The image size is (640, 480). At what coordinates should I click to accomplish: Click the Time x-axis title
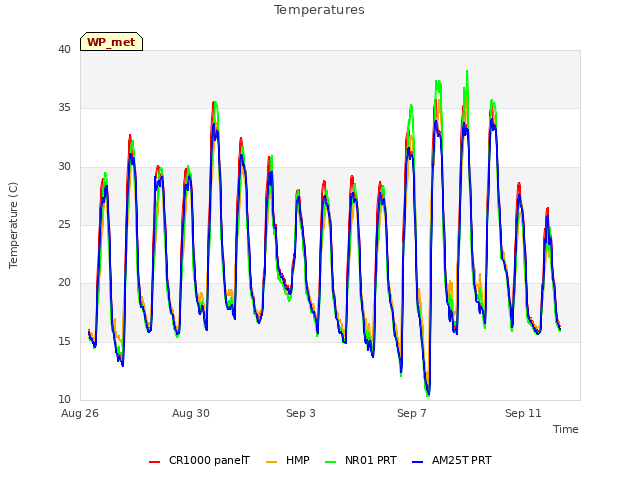click(x=565, y=429)
